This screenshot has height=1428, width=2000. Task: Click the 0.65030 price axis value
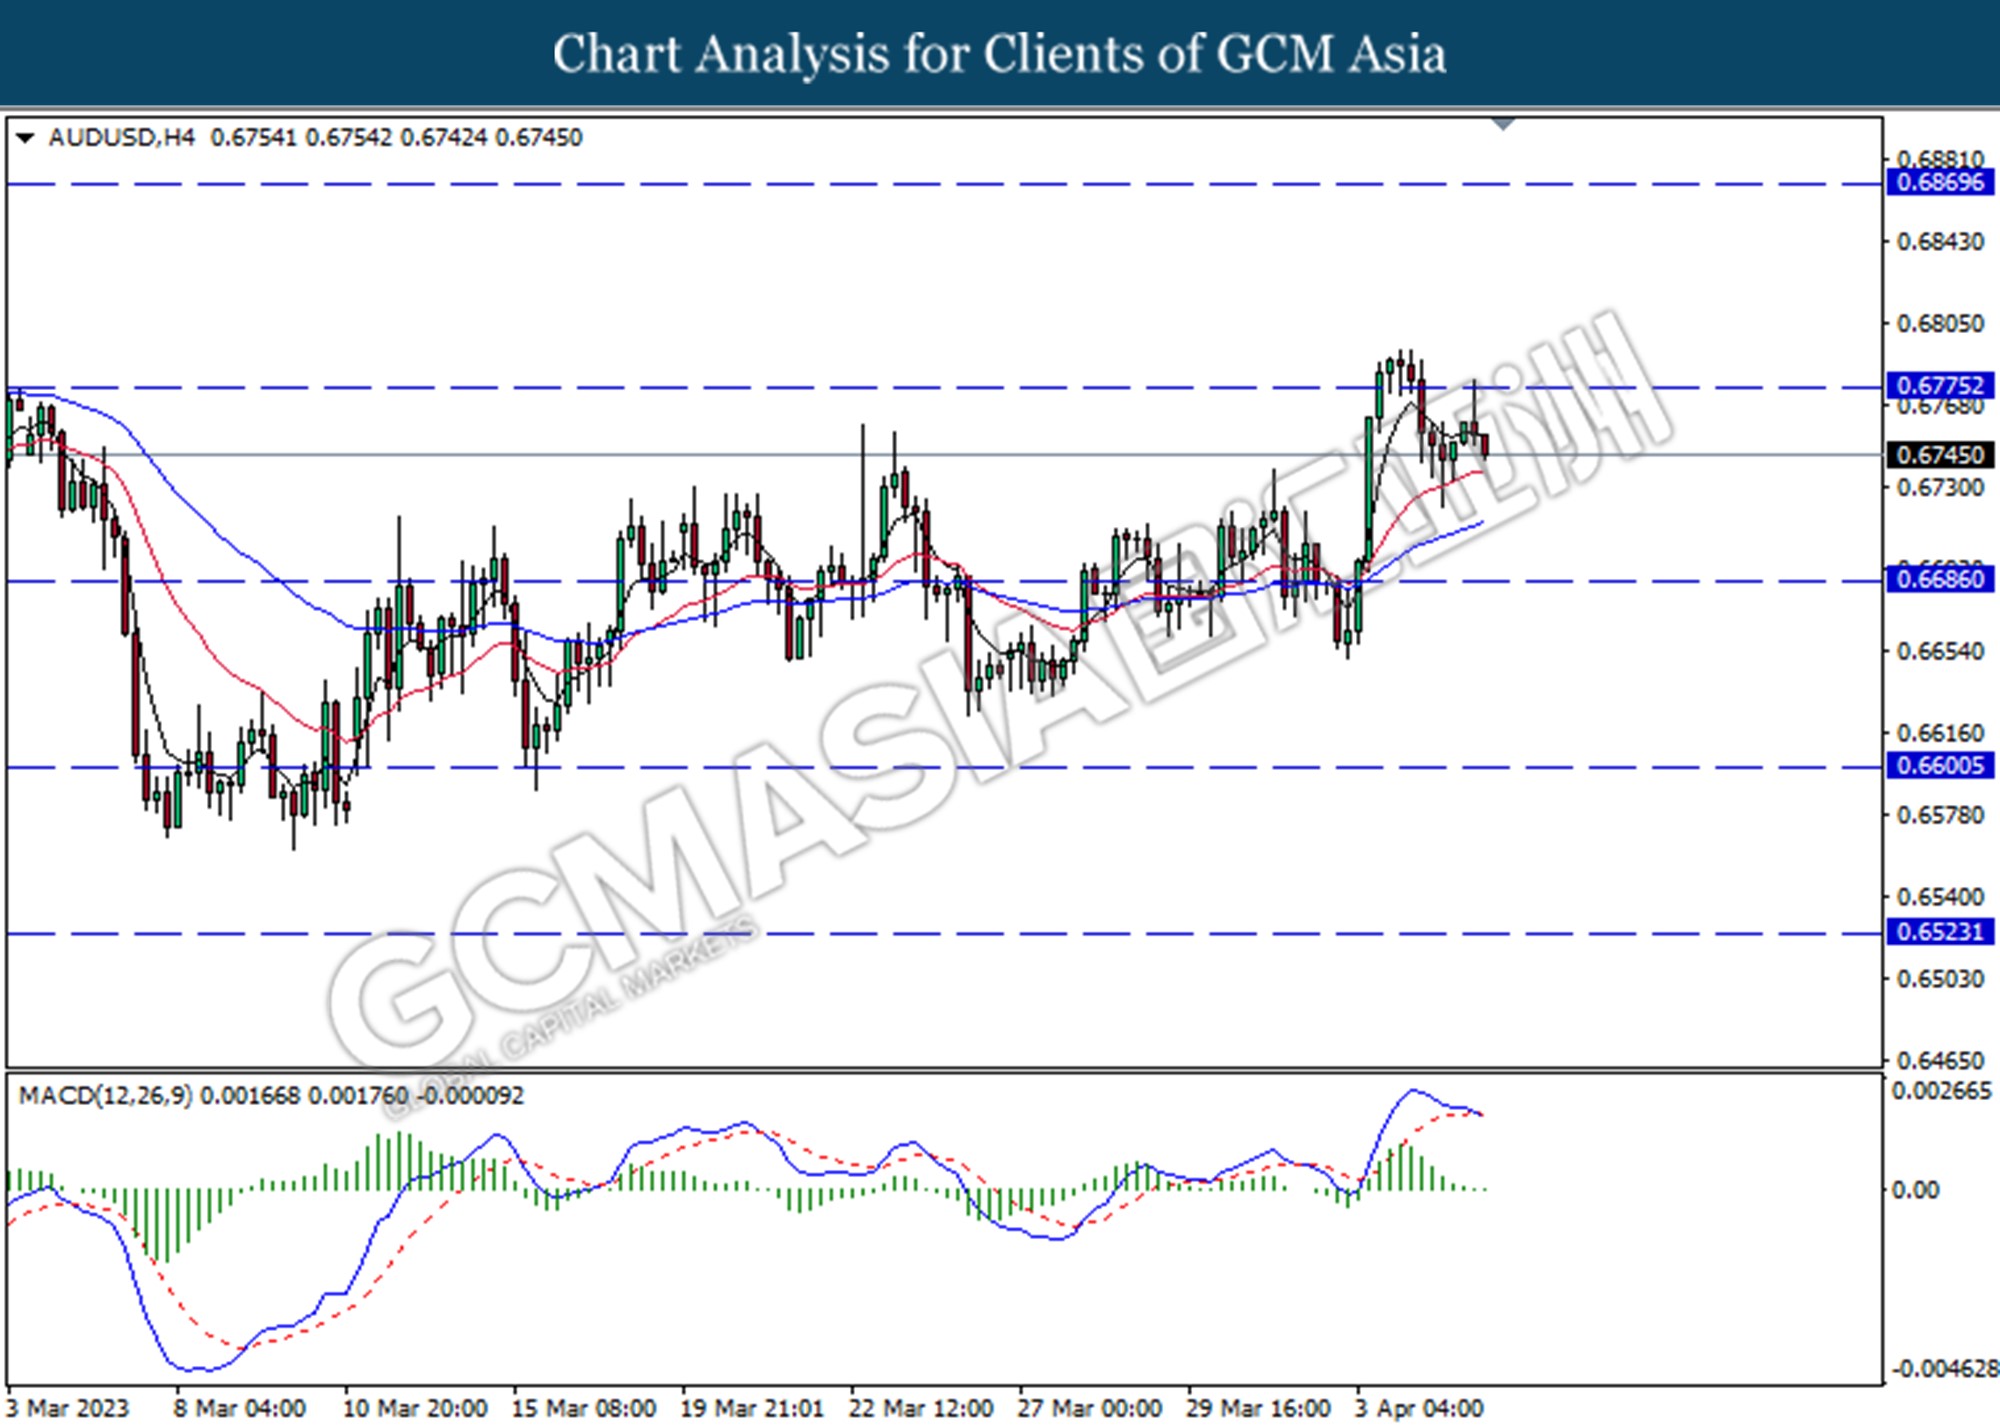tap(1941, 979)
